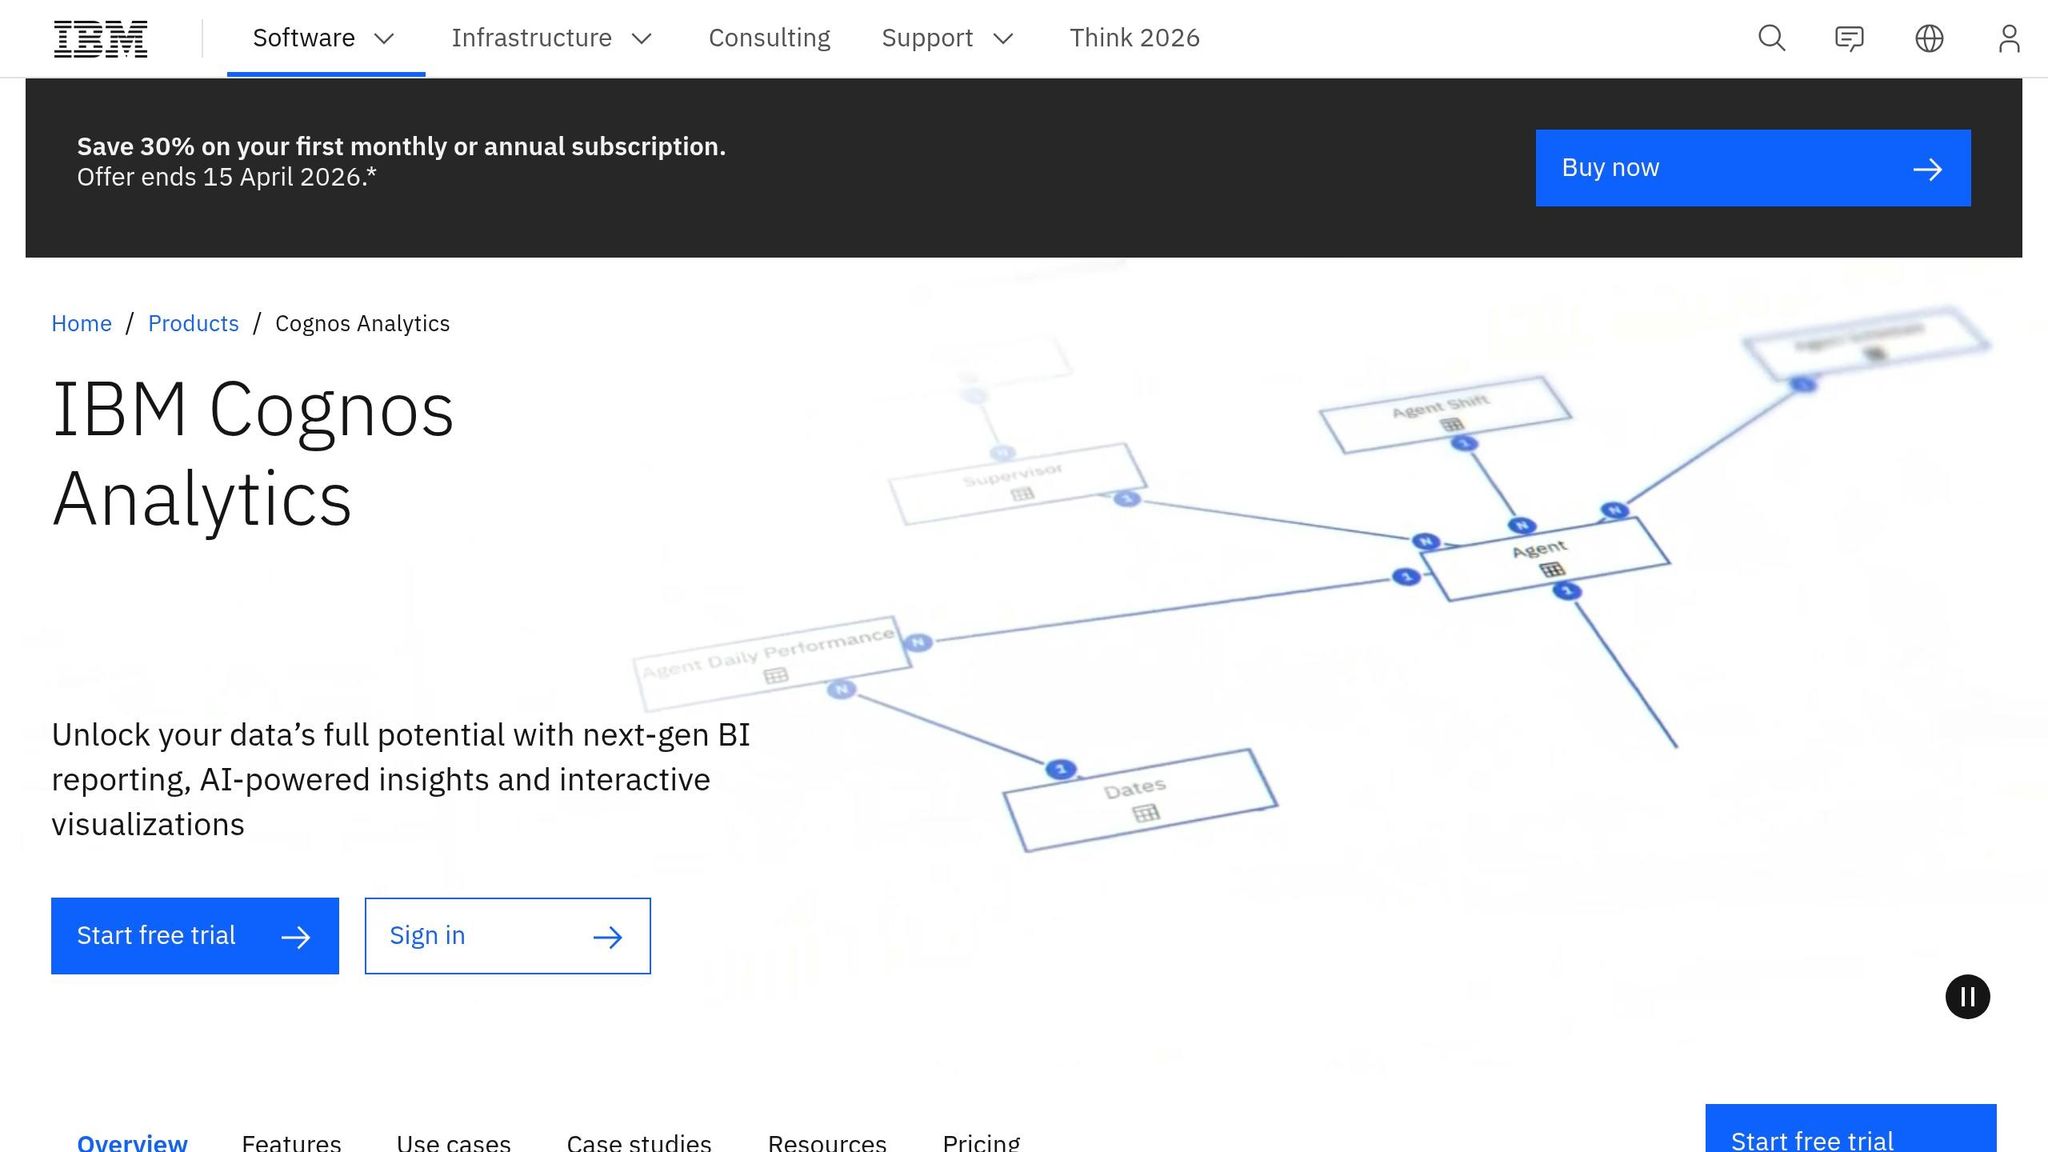Open the Consulting menu item
This screenshot has height=1152, width=2048.
[769, 38]
